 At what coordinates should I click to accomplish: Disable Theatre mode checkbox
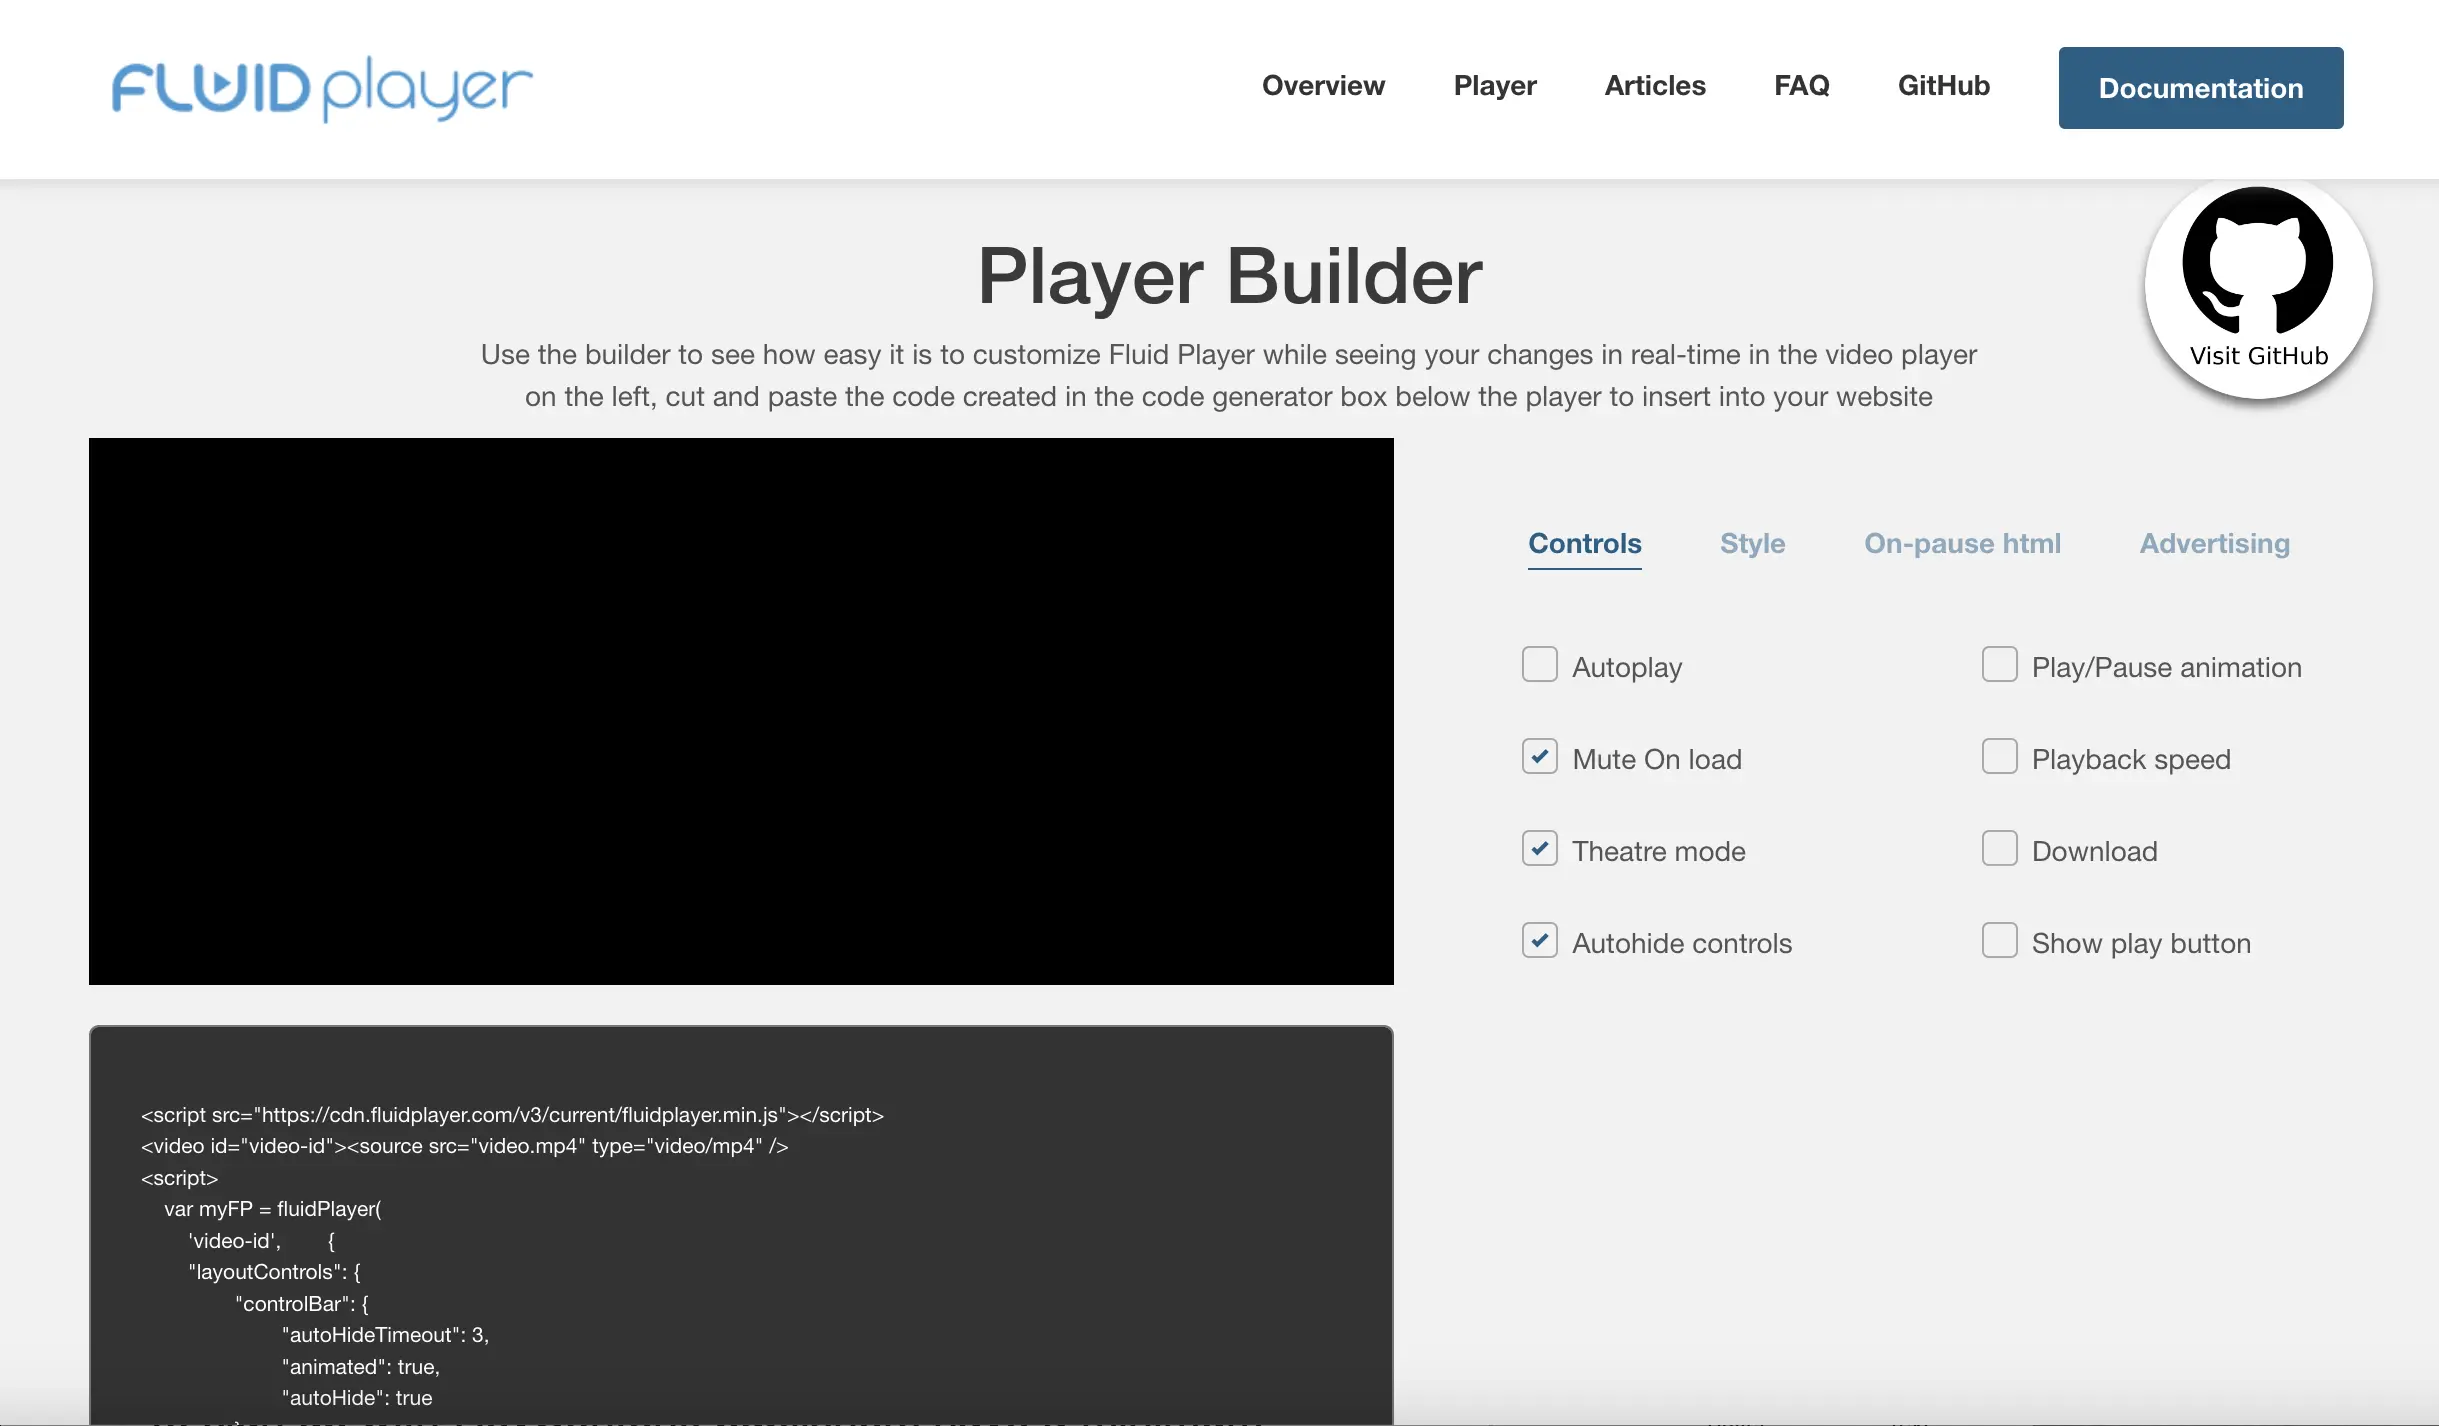[x=1539, y=849]
